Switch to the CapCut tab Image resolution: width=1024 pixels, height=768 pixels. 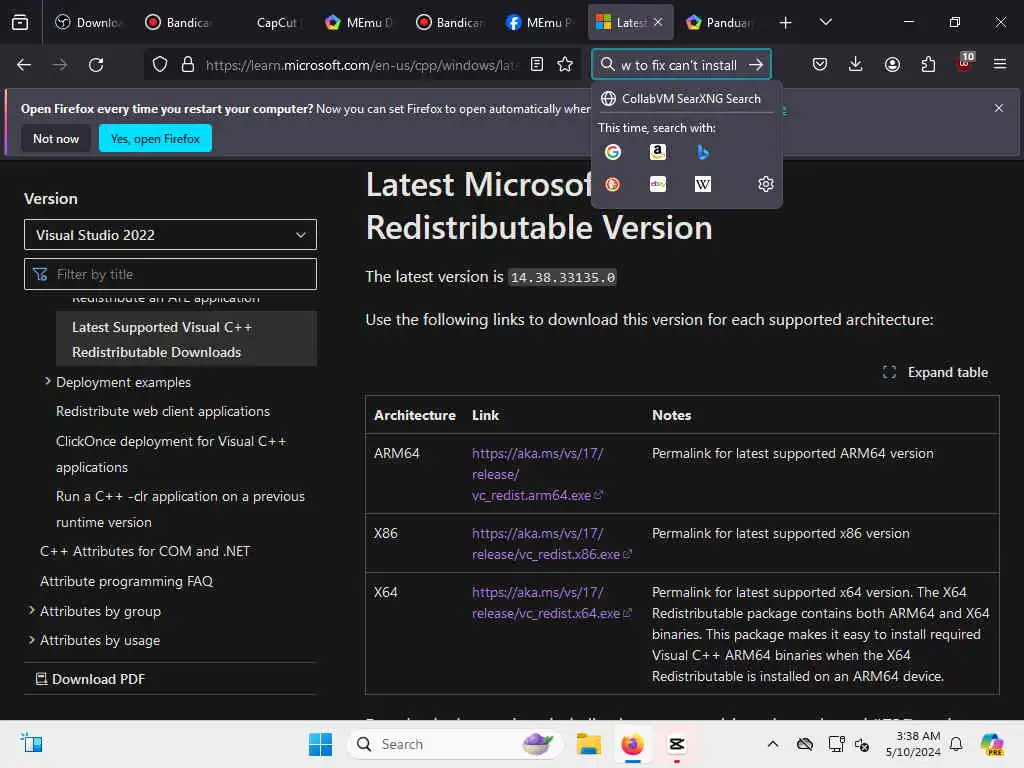click(x=269, y=23)
